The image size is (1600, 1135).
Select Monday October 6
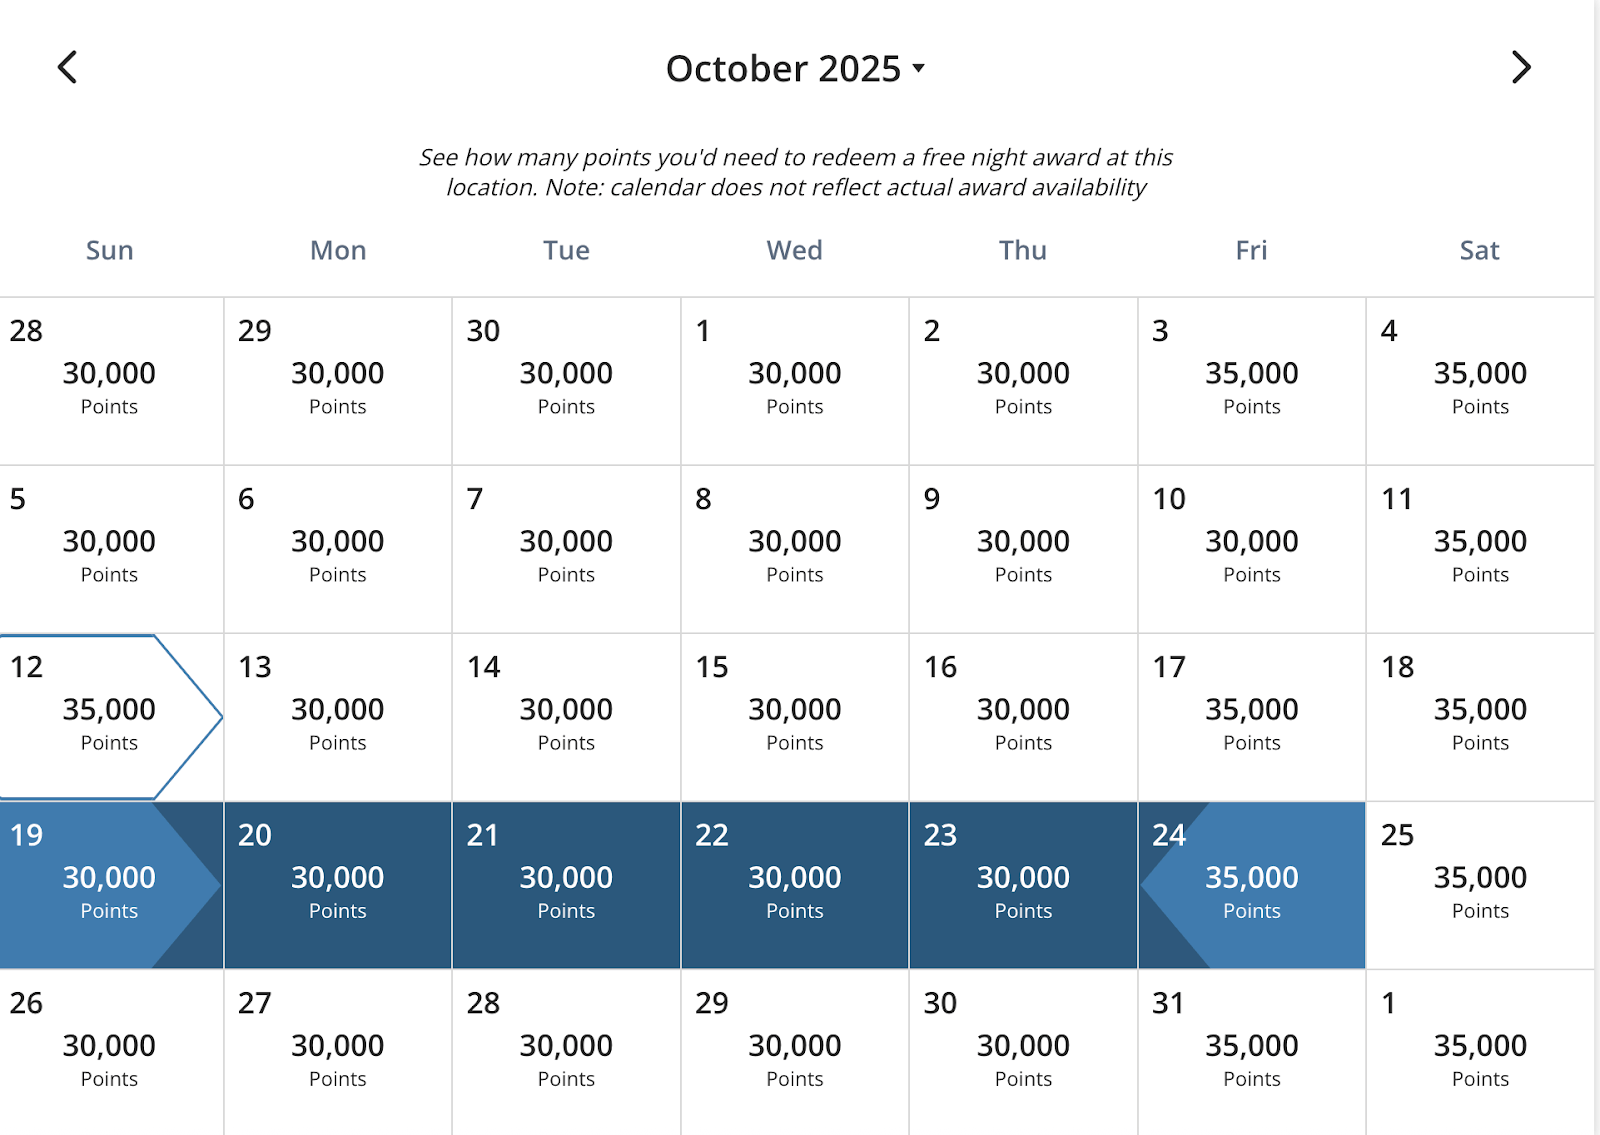[337, 549]
